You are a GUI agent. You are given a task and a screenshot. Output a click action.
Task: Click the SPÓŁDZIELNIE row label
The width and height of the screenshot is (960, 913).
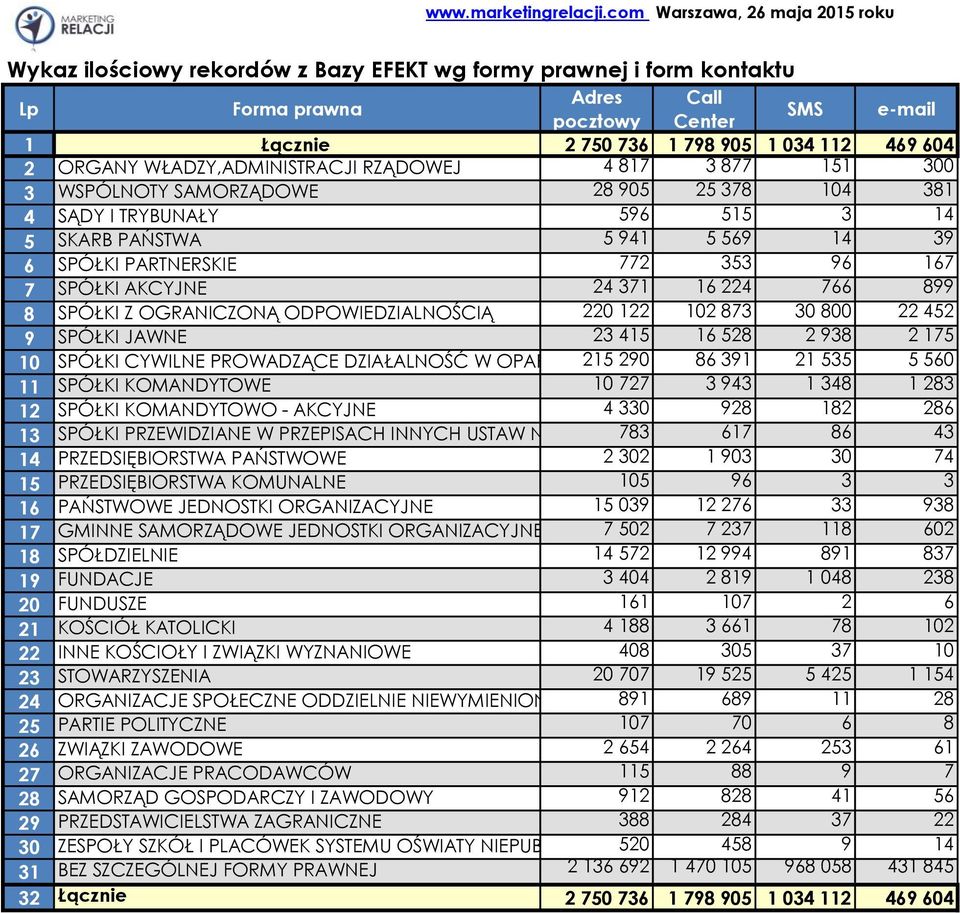point(118,555)
